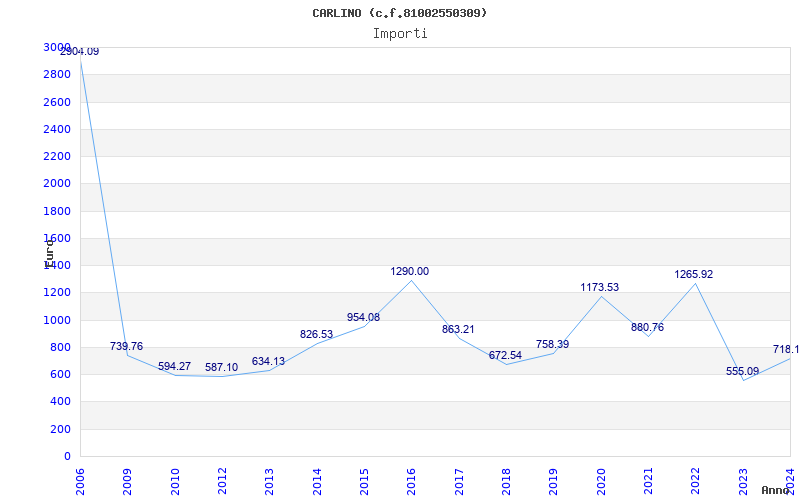Image resolution: width=800 pixels, height=500 pixels.
Task: Click data label 634.13
Action: 268,361
